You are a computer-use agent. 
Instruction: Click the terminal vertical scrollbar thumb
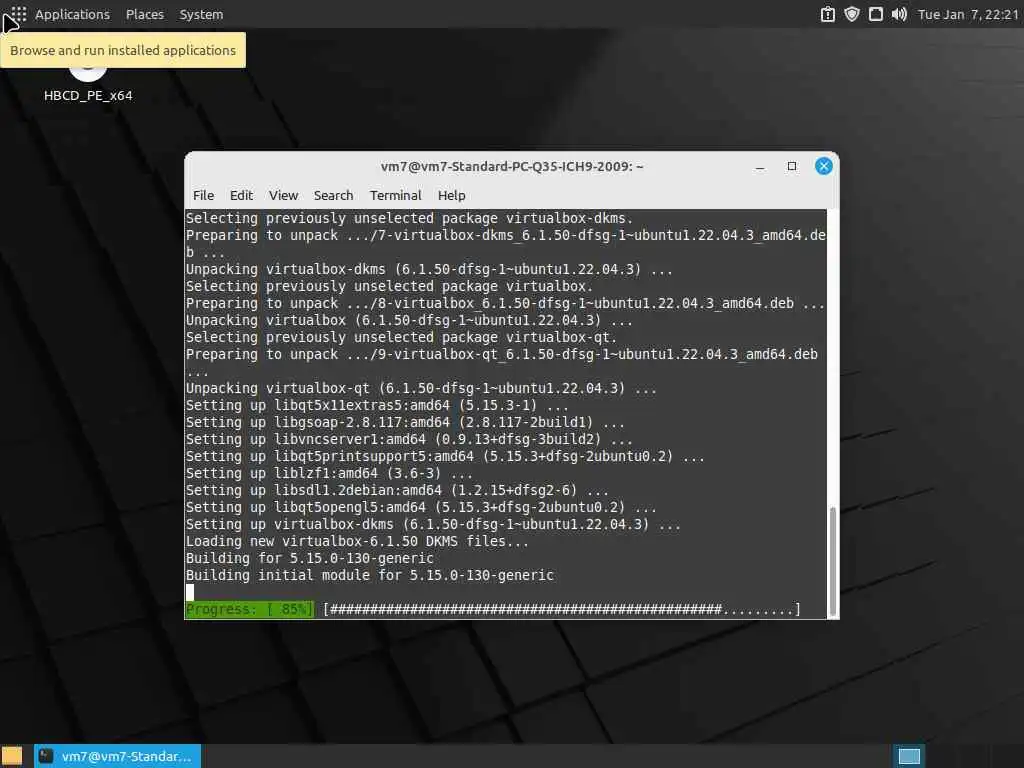tap(833, 562)
